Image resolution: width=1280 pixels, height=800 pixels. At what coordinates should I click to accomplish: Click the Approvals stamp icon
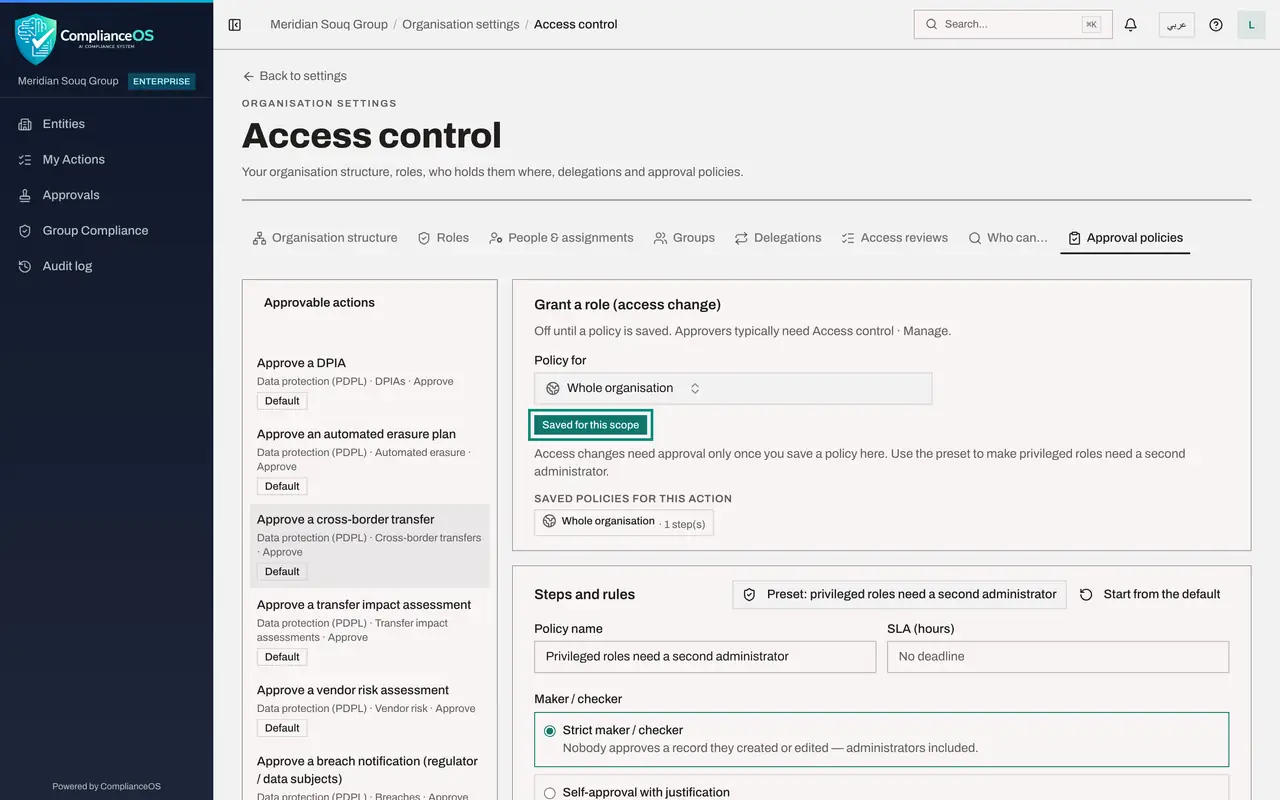coord(25,195)
